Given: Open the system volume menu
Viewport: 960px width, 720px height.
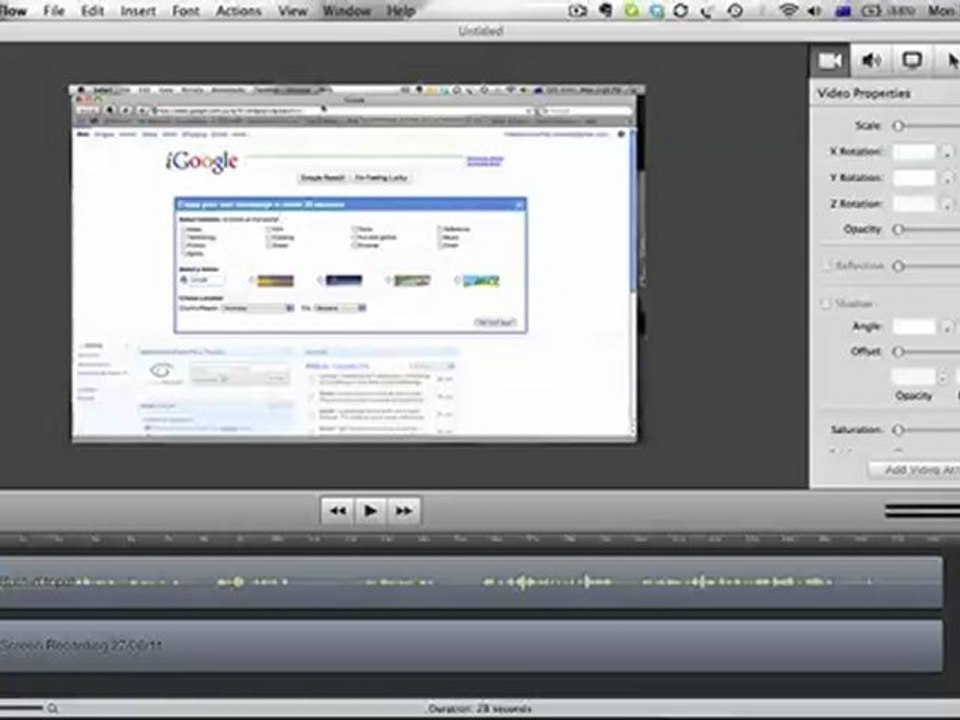Looking at the screenshot, I should [x=814, y=10].
